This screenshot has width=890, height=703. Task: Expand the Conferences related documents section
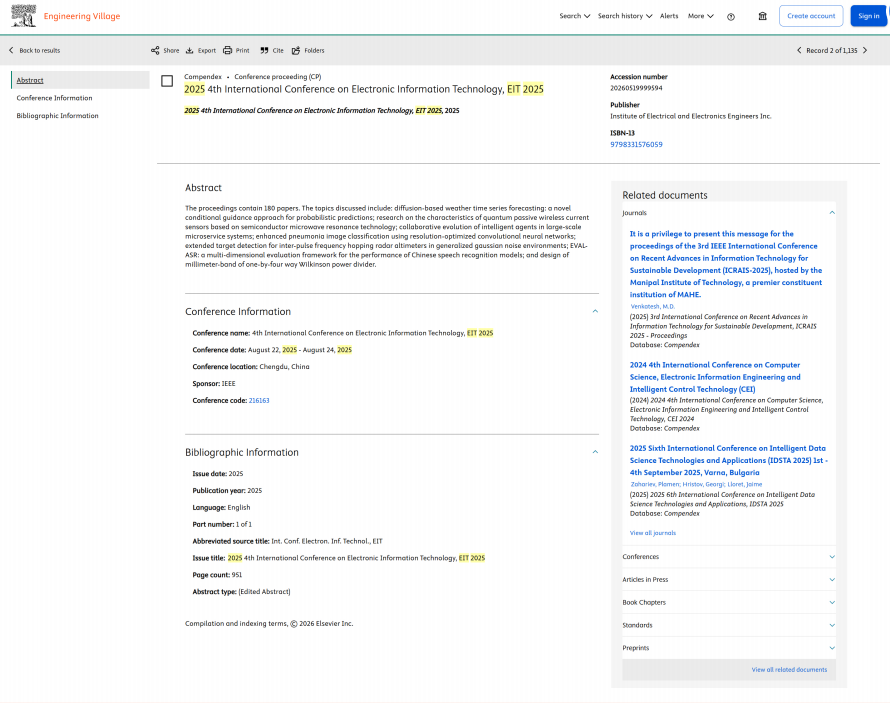point(831,557)
